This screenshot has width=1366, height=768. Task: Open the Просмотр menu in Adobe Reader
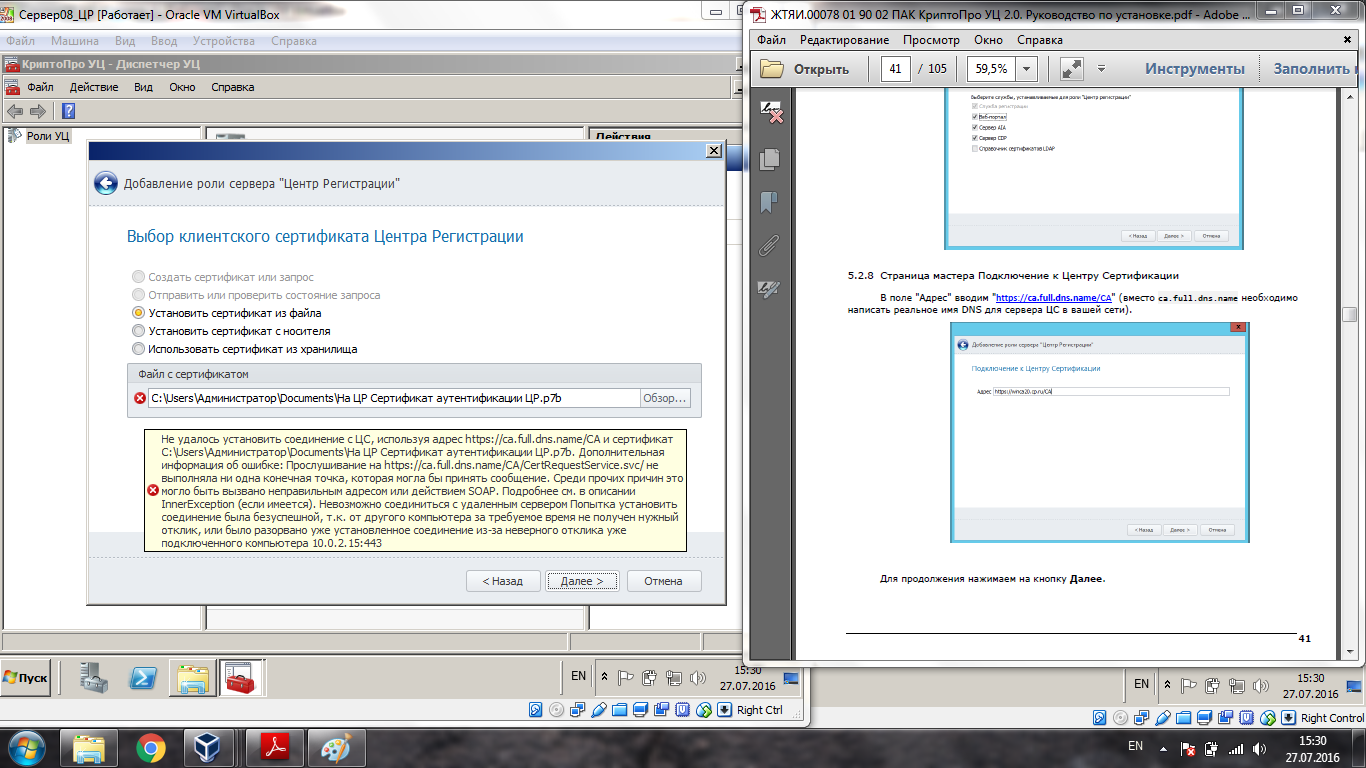(x=931, y=40)
